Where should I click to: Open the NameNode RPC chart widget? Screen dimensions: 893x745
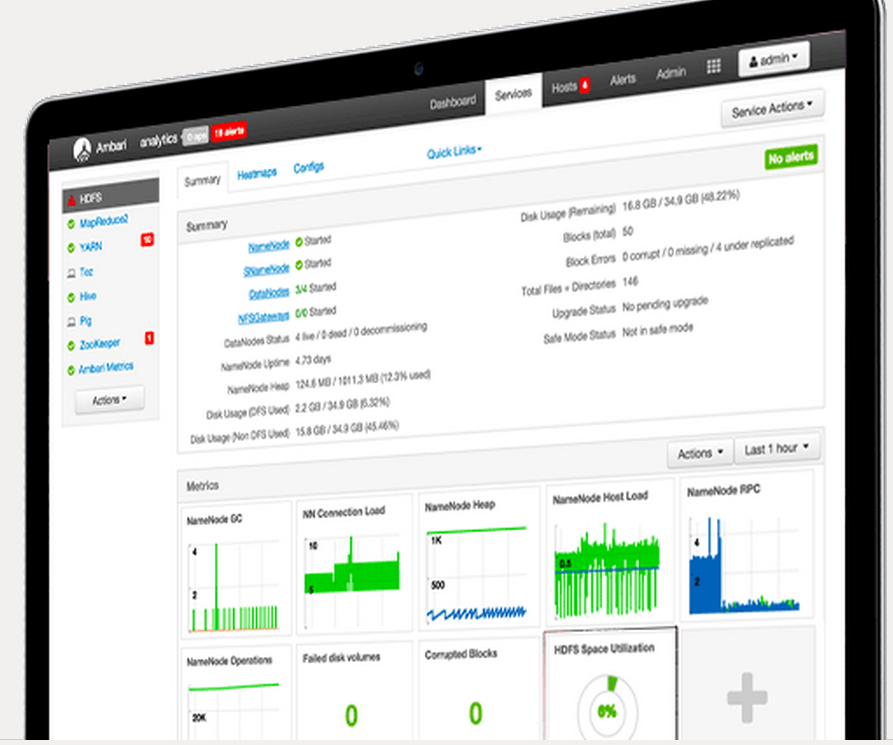pyautogui.click(x=746, y=545)
